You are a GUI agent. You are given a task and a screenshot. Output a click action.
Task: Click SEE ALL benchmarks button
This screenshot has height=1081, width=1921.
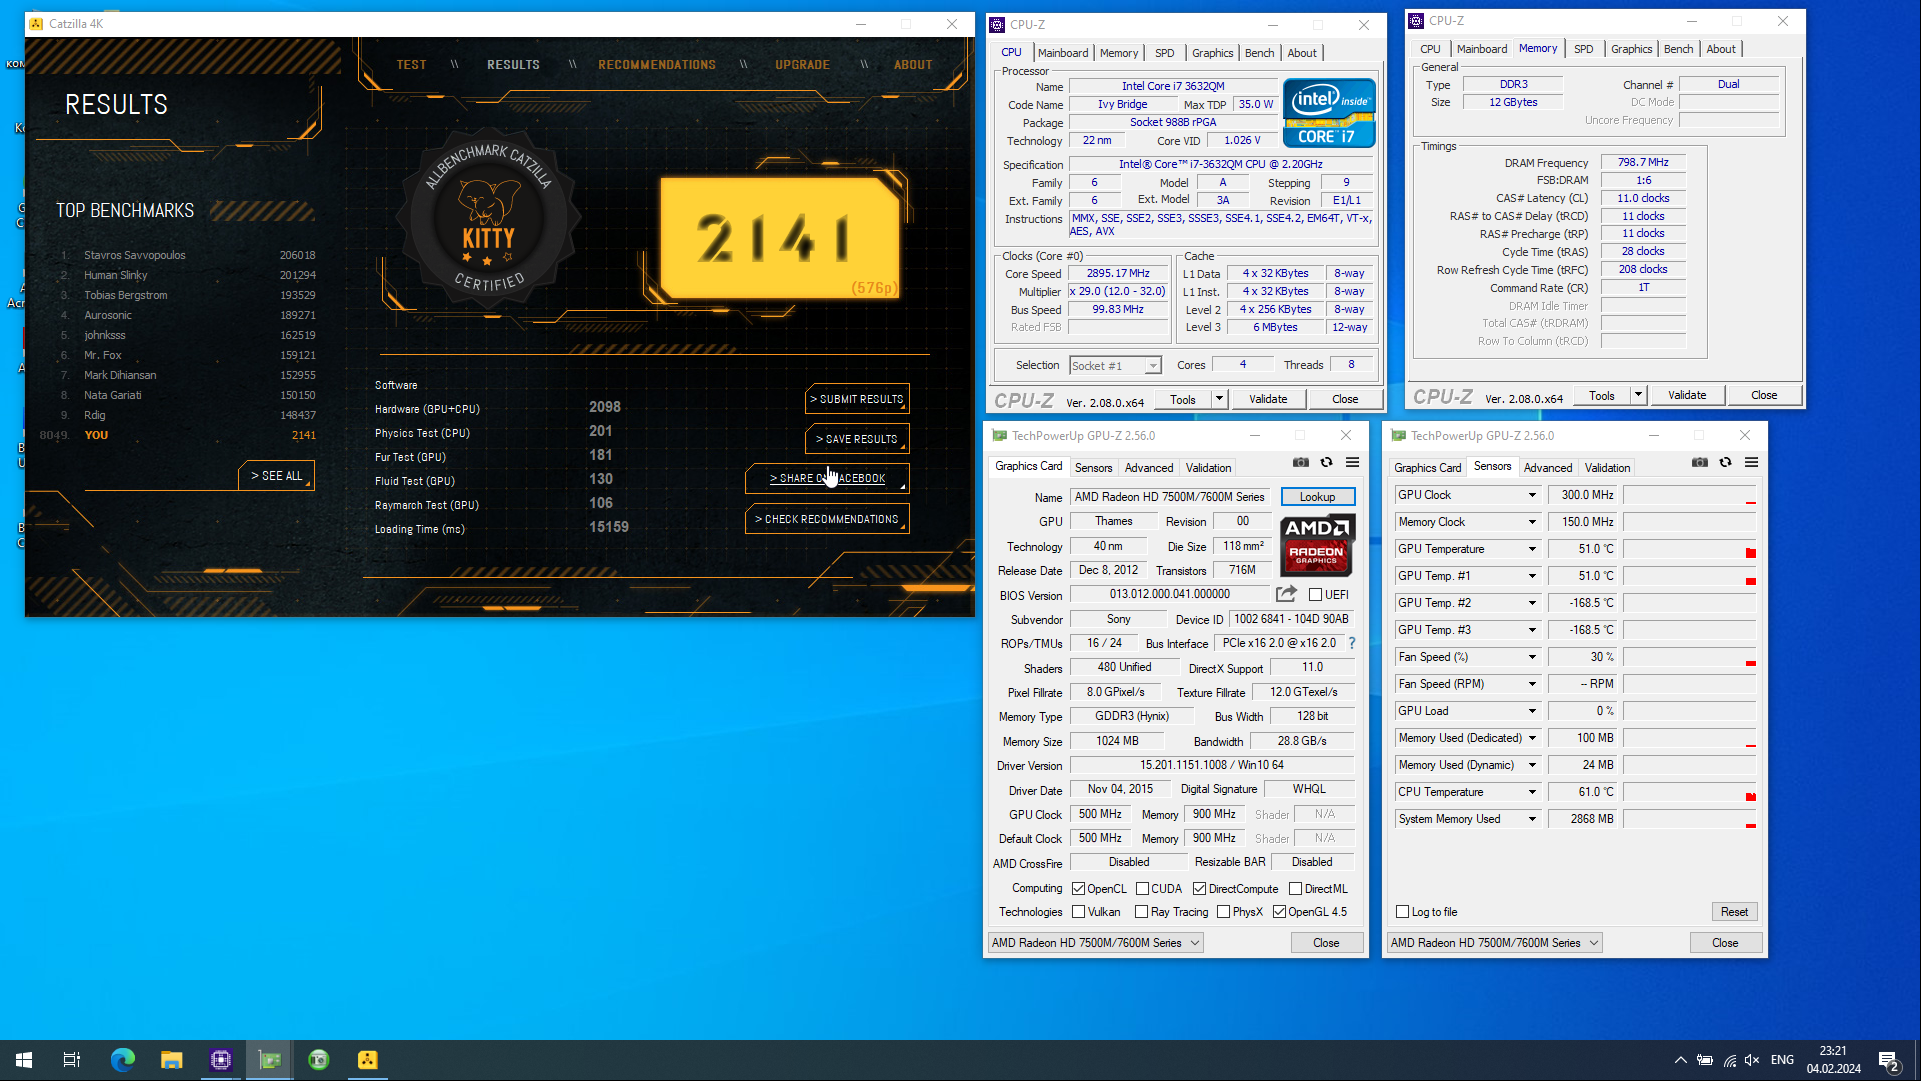277,476
